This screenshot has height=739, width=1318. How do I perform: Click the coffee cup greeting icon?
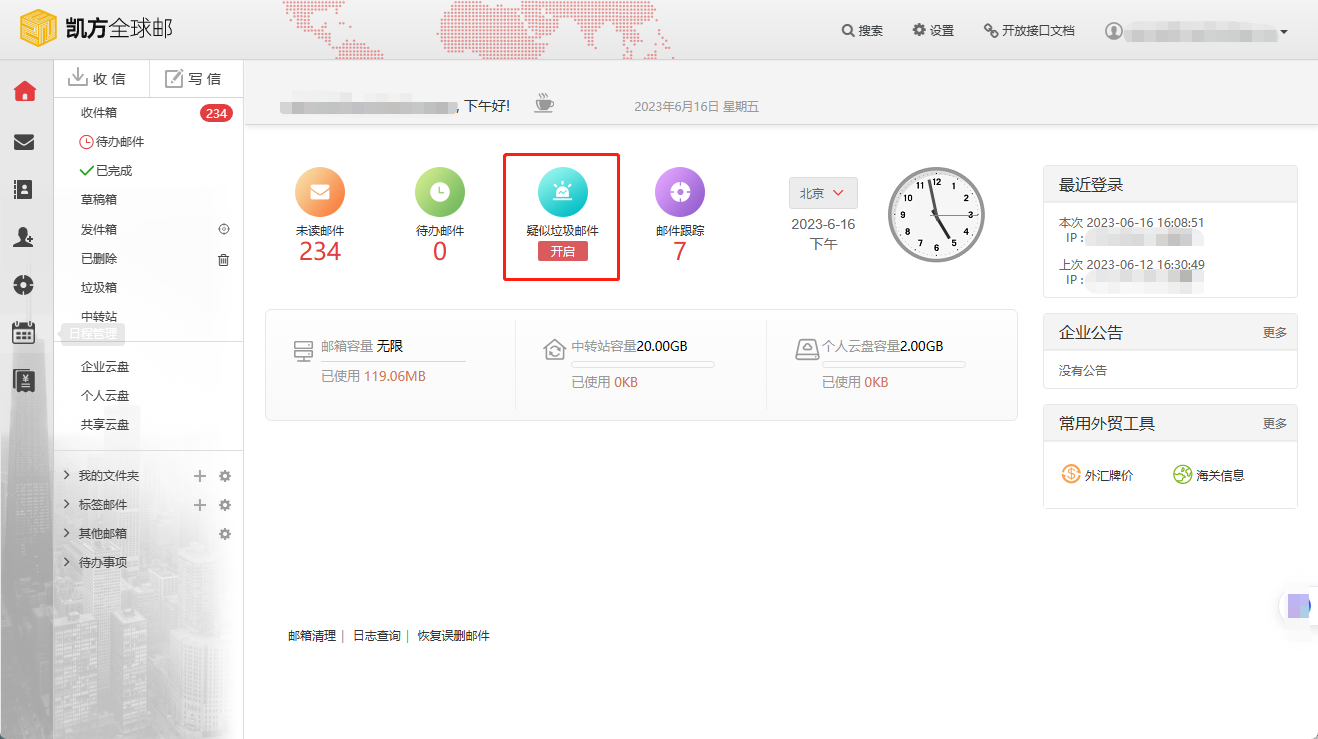[x=544, y=103]
